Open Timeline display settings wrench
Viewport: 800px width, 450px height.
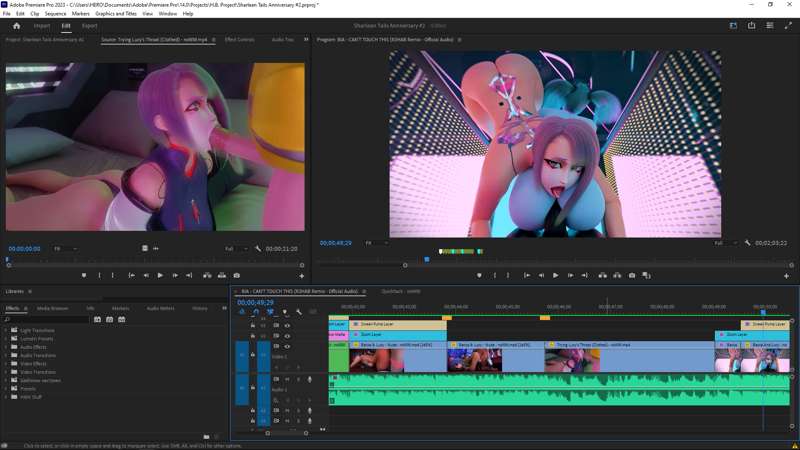299,312
